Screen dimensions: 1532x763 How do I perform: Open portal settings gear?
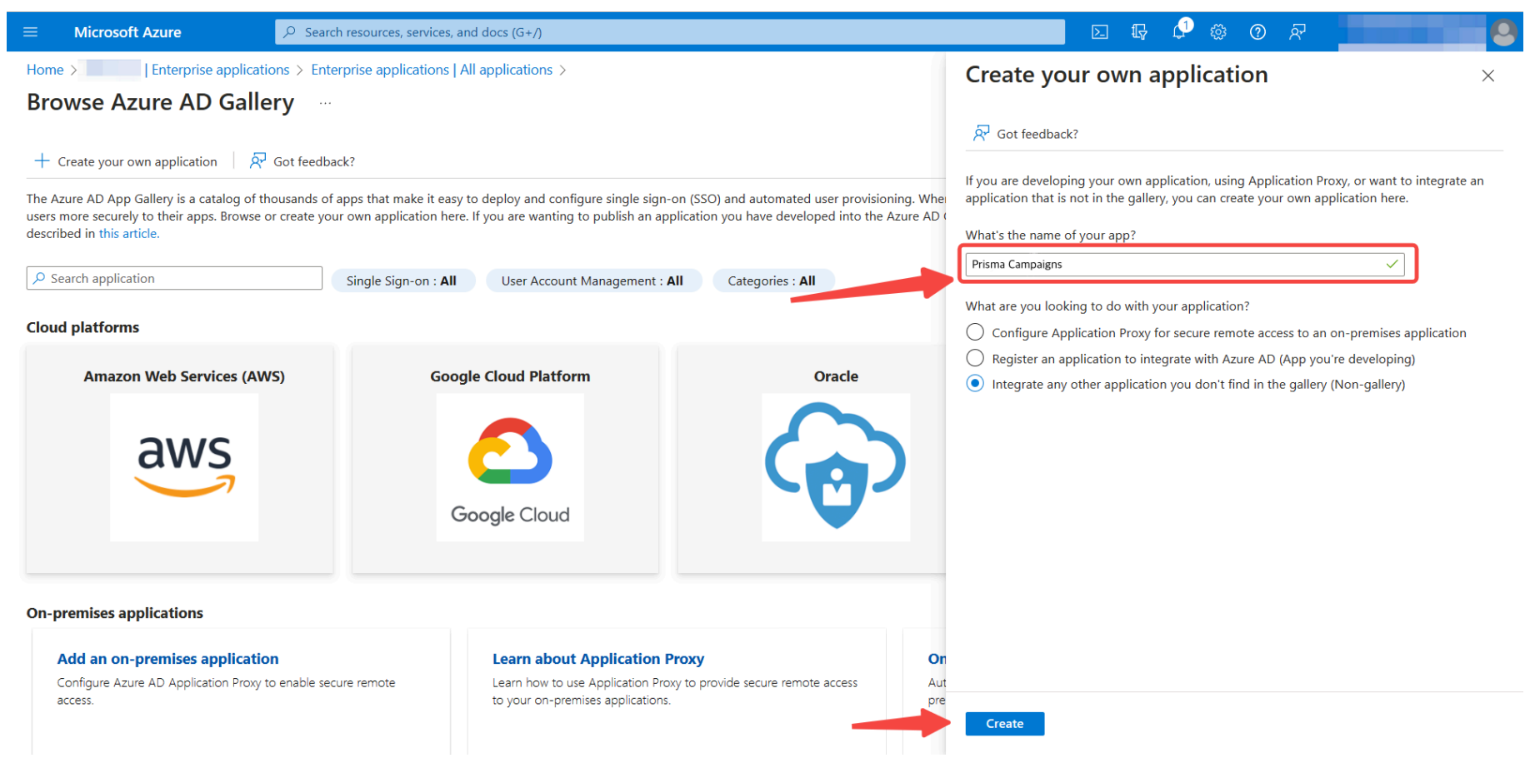(x=1218, y=32)
